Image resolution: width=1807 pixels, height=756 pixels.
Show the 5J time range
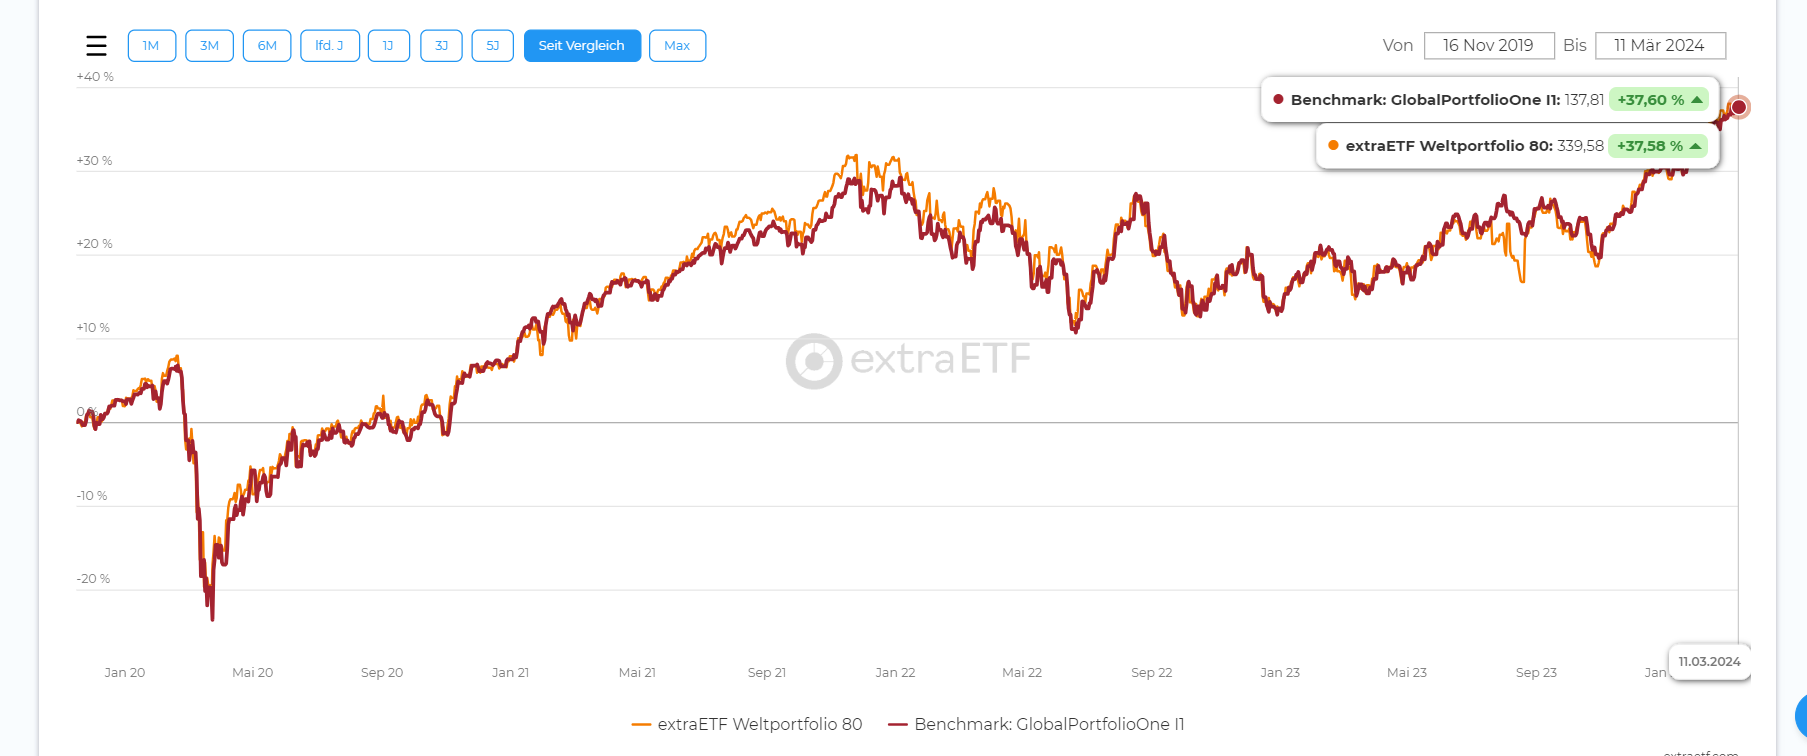click(492, 46)
